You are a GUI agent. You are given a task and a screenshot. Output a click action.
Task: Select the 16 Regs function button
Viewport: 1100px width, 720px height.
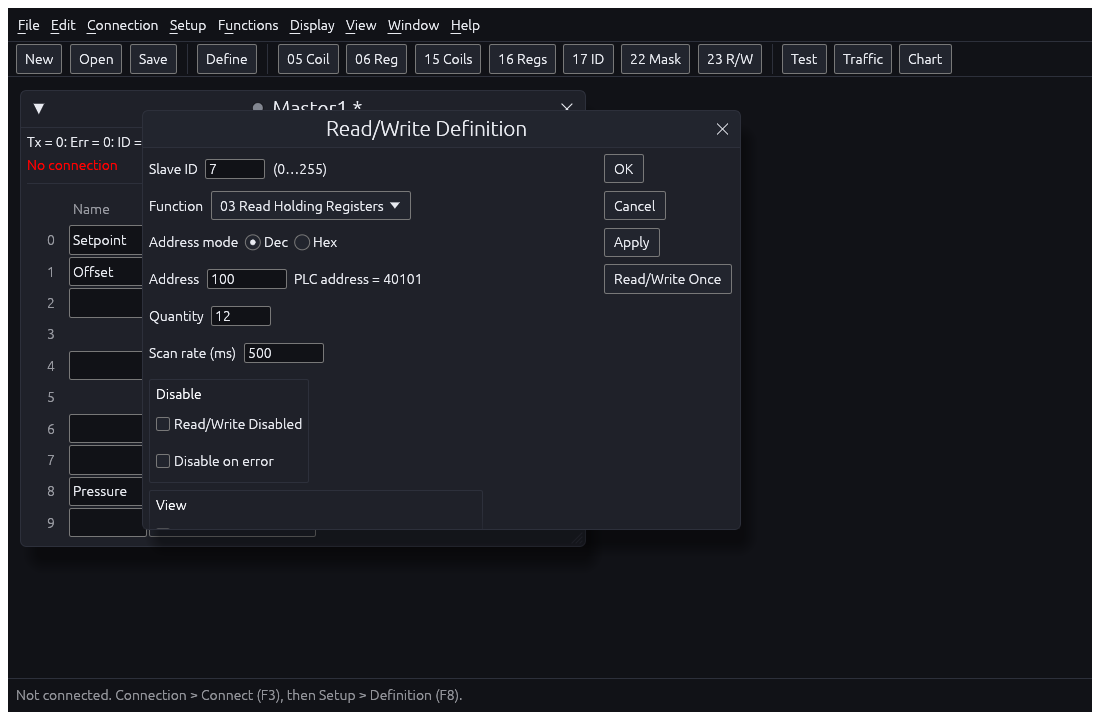point(523,59)
